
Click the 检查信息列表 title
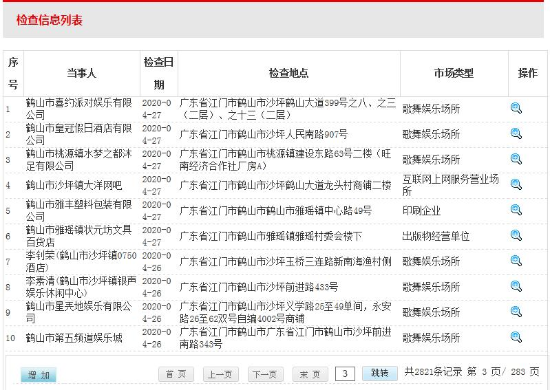(49, 20)
